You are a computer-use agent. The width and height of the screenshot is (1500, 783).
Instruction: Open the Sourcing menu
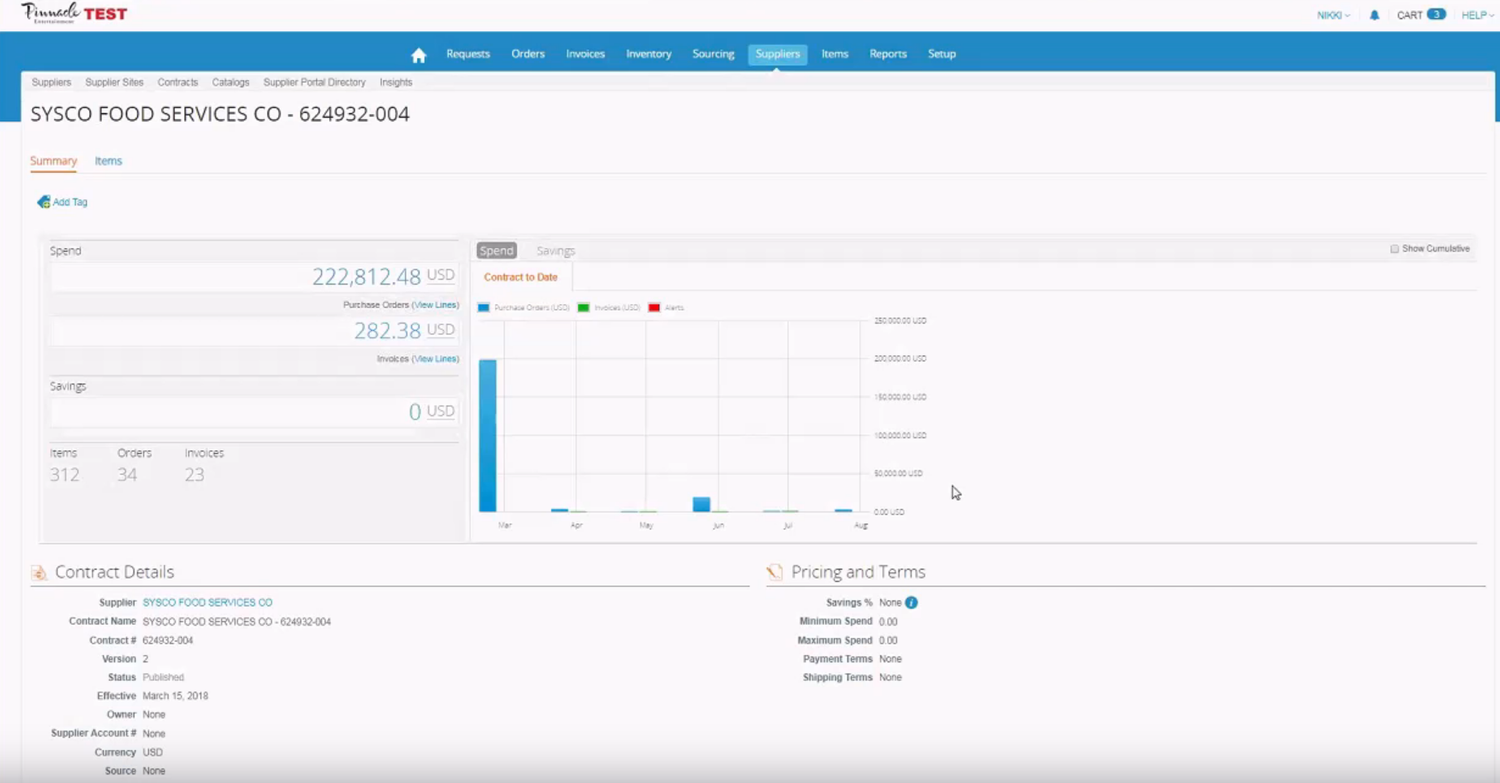[x=712, y=54]
